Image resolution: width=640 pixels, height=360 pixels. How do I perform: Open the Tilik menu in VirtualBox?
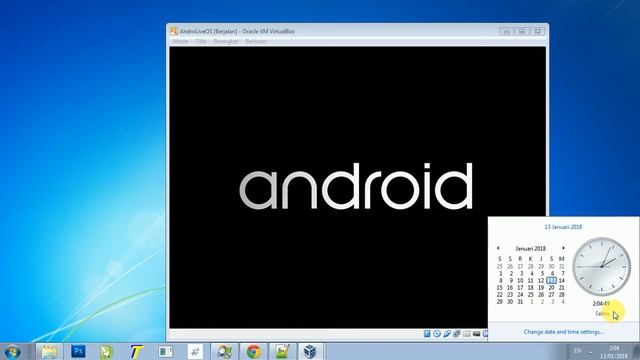pos(201,41)
